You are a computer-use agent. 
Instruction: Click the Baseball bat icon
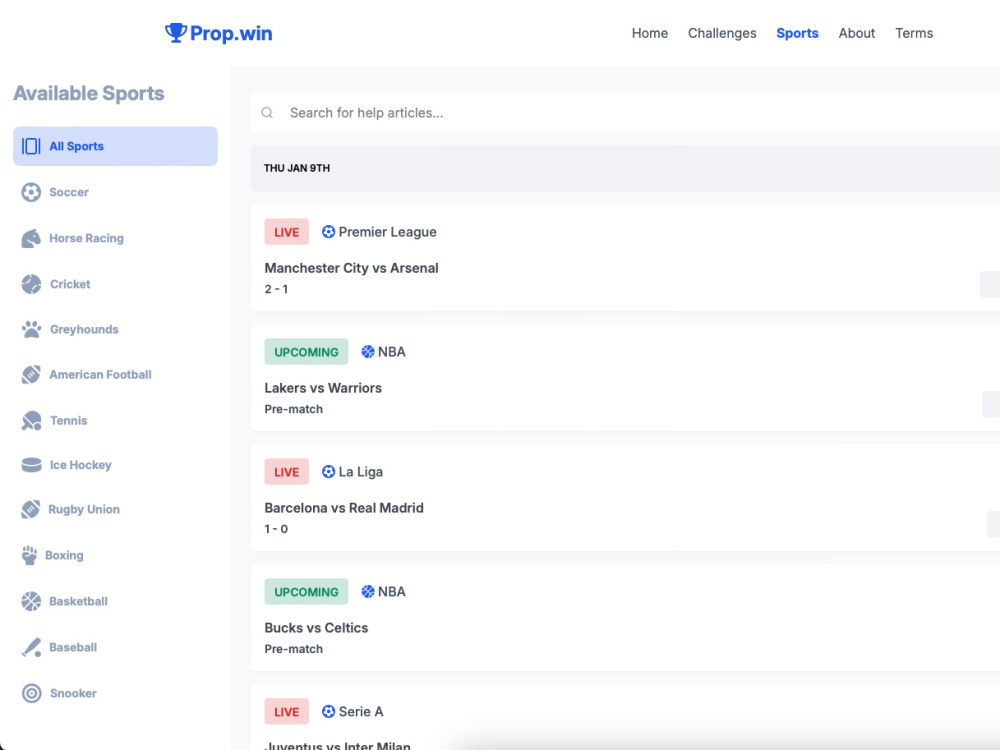[31, 647]
